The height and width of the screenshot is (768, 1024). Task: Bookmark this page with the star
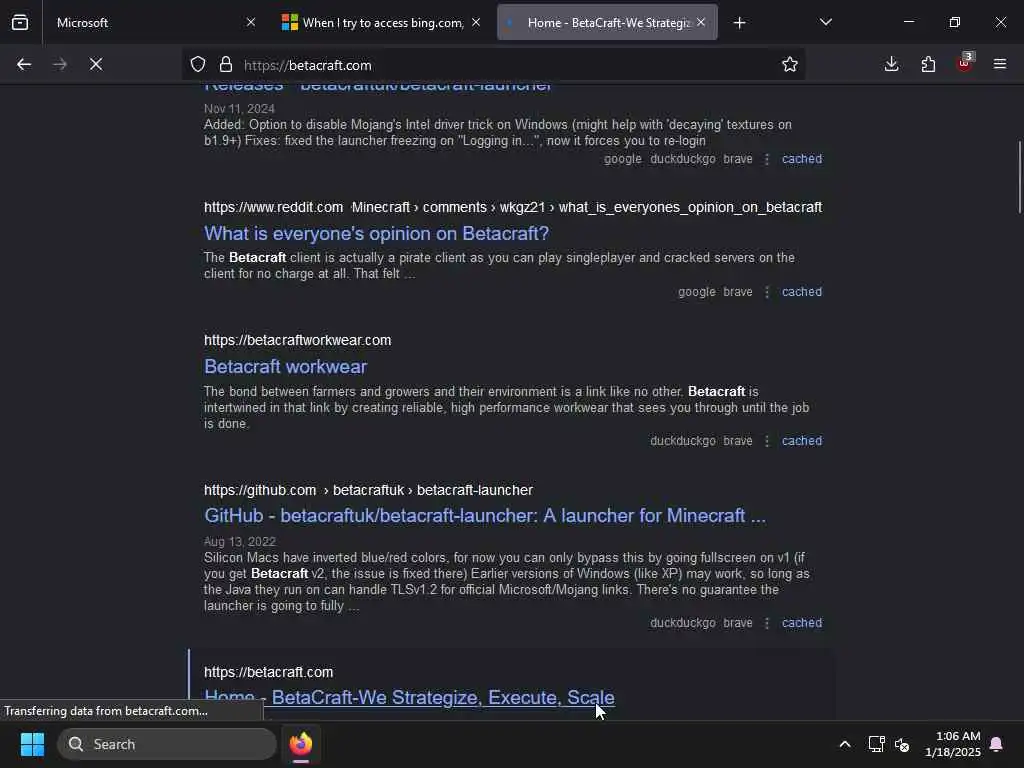point(790,64)
